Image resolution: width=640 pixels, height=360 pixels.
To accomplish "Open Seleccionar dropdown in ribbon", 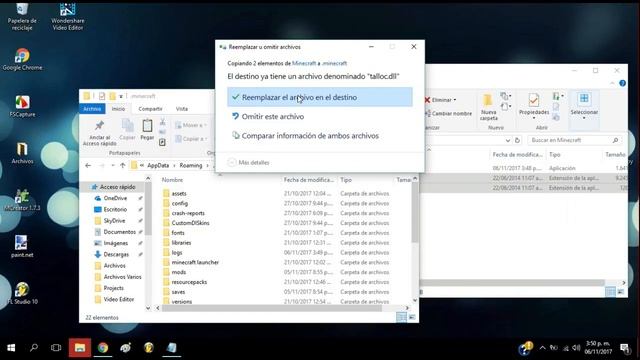I will [584, 106].
